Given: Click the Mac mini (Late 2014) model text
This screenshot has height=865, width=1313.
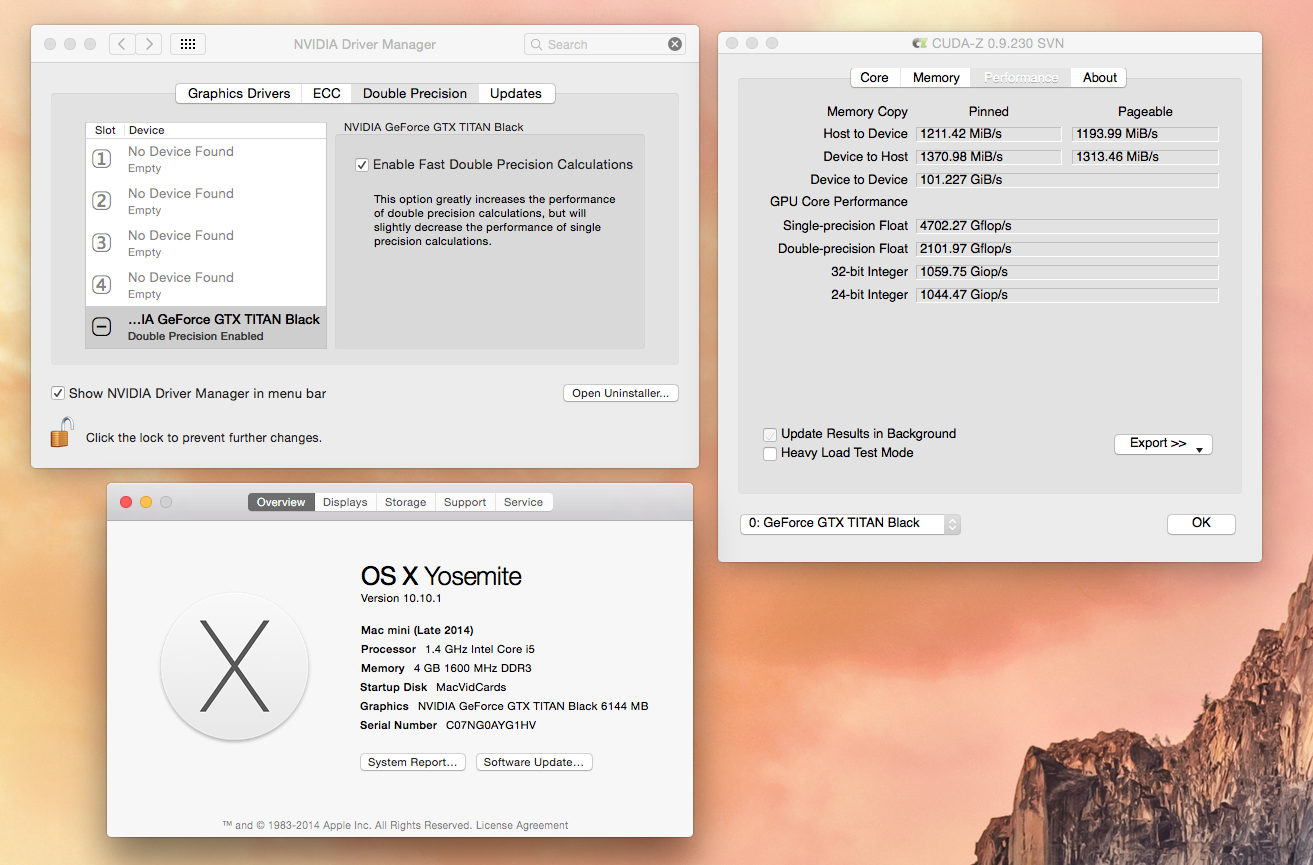Looking at the screenshot, I should (x=417, y=630).
